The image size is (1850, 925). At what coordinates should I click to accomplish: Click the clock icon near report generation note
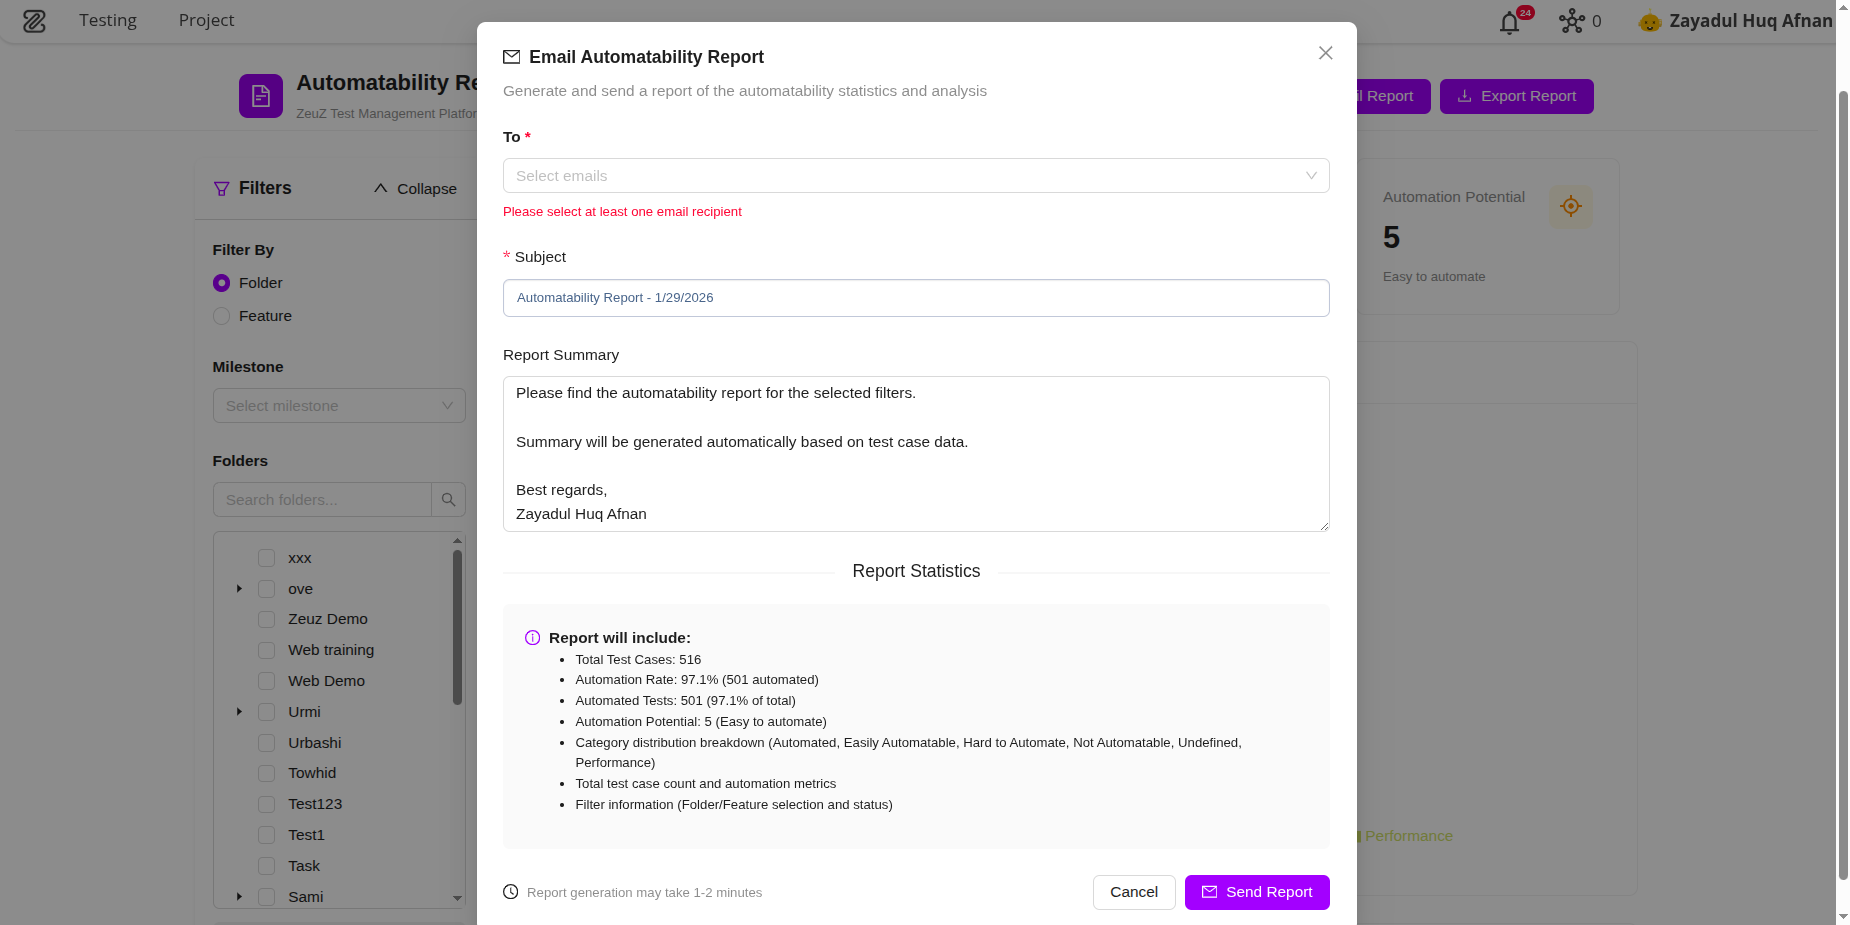click(x=511, y=891)
